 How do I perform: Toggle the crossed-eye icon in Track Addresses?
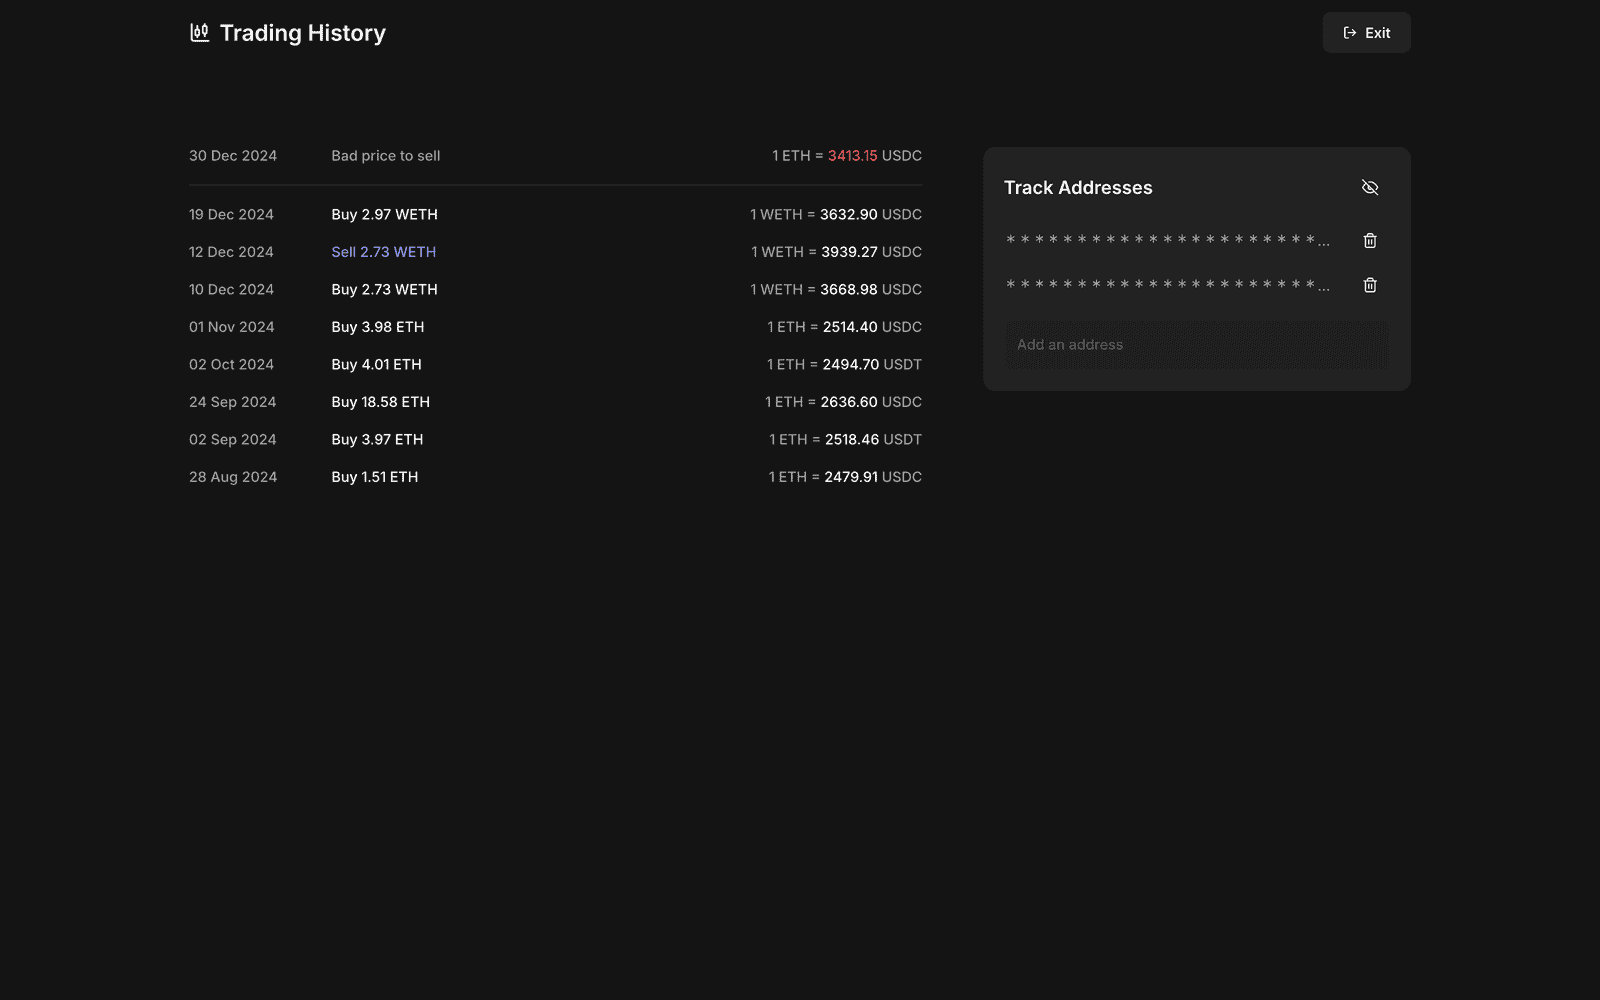(x=1369, y=187)
